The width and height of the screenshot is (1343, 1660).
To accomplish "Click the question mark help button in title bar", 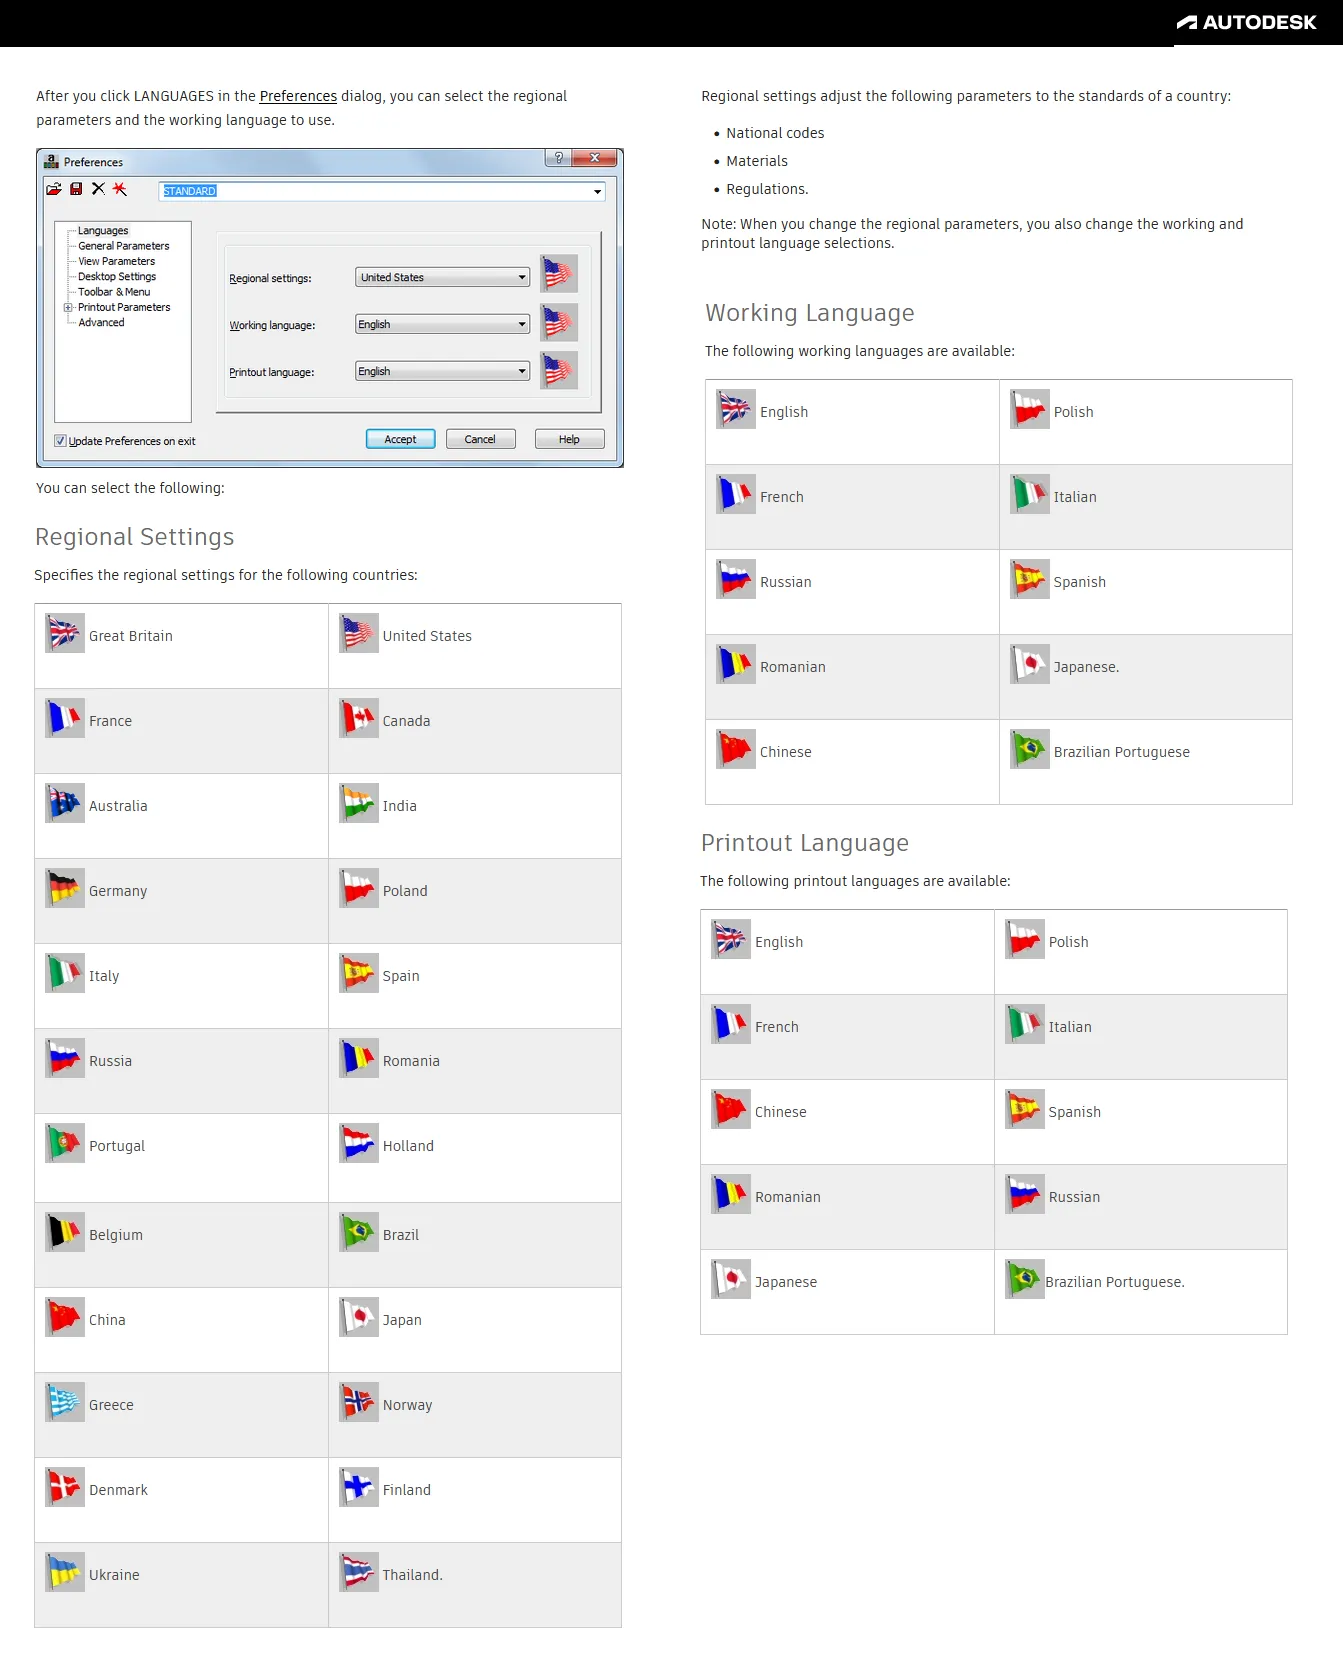I will [x=558, y=158].
